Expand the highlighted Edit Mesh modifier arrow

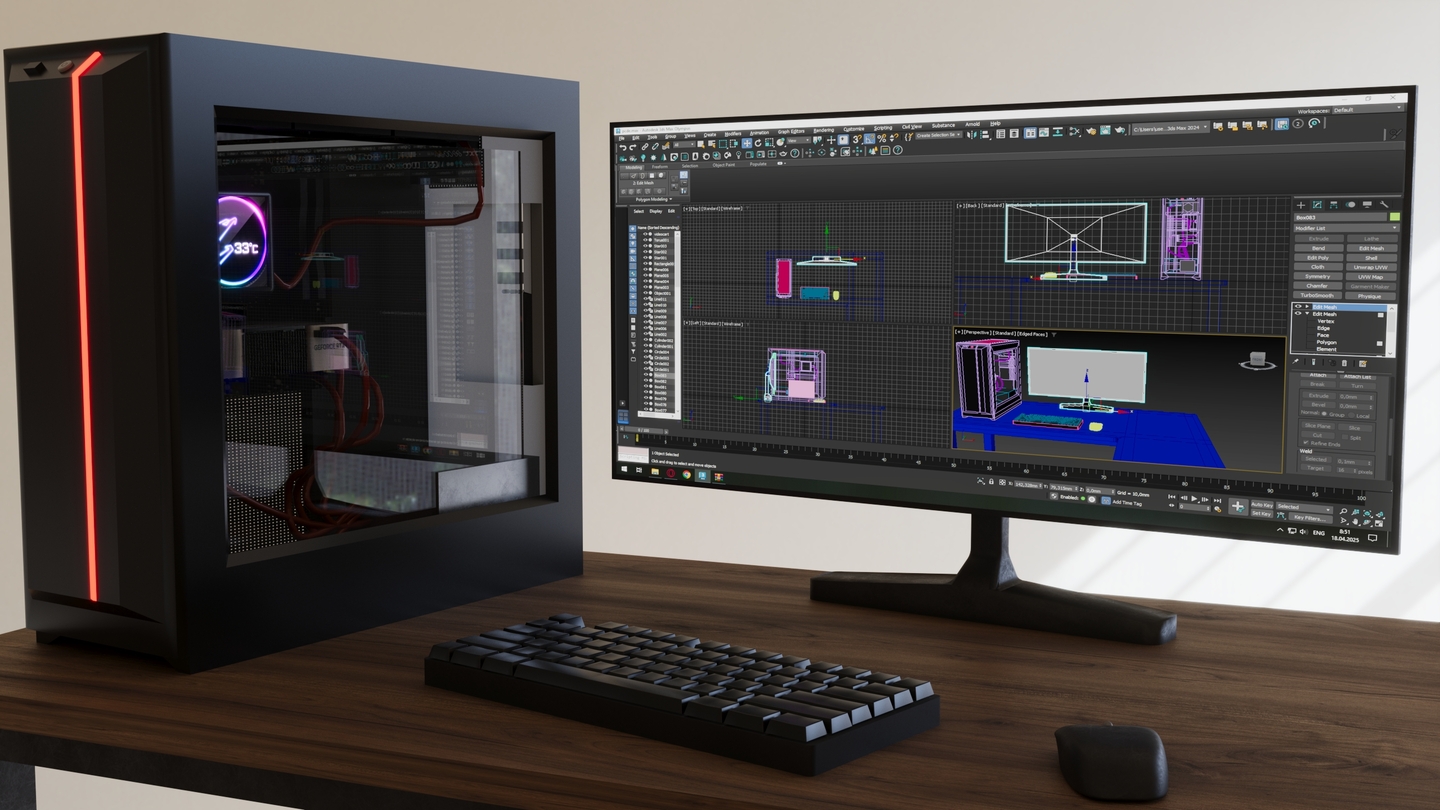1306,306
